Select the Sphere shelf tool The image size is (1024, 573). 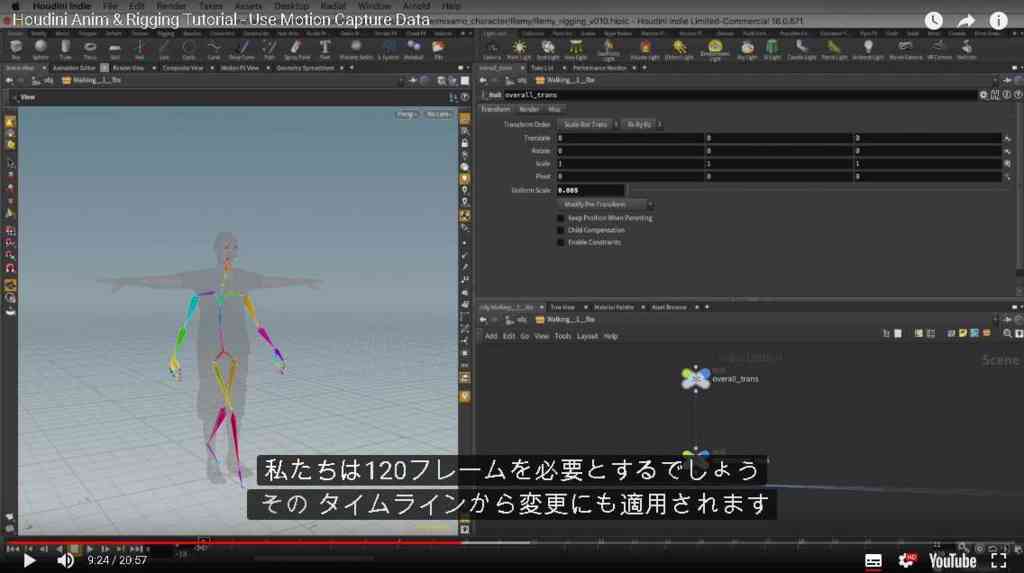coord(40,48)
